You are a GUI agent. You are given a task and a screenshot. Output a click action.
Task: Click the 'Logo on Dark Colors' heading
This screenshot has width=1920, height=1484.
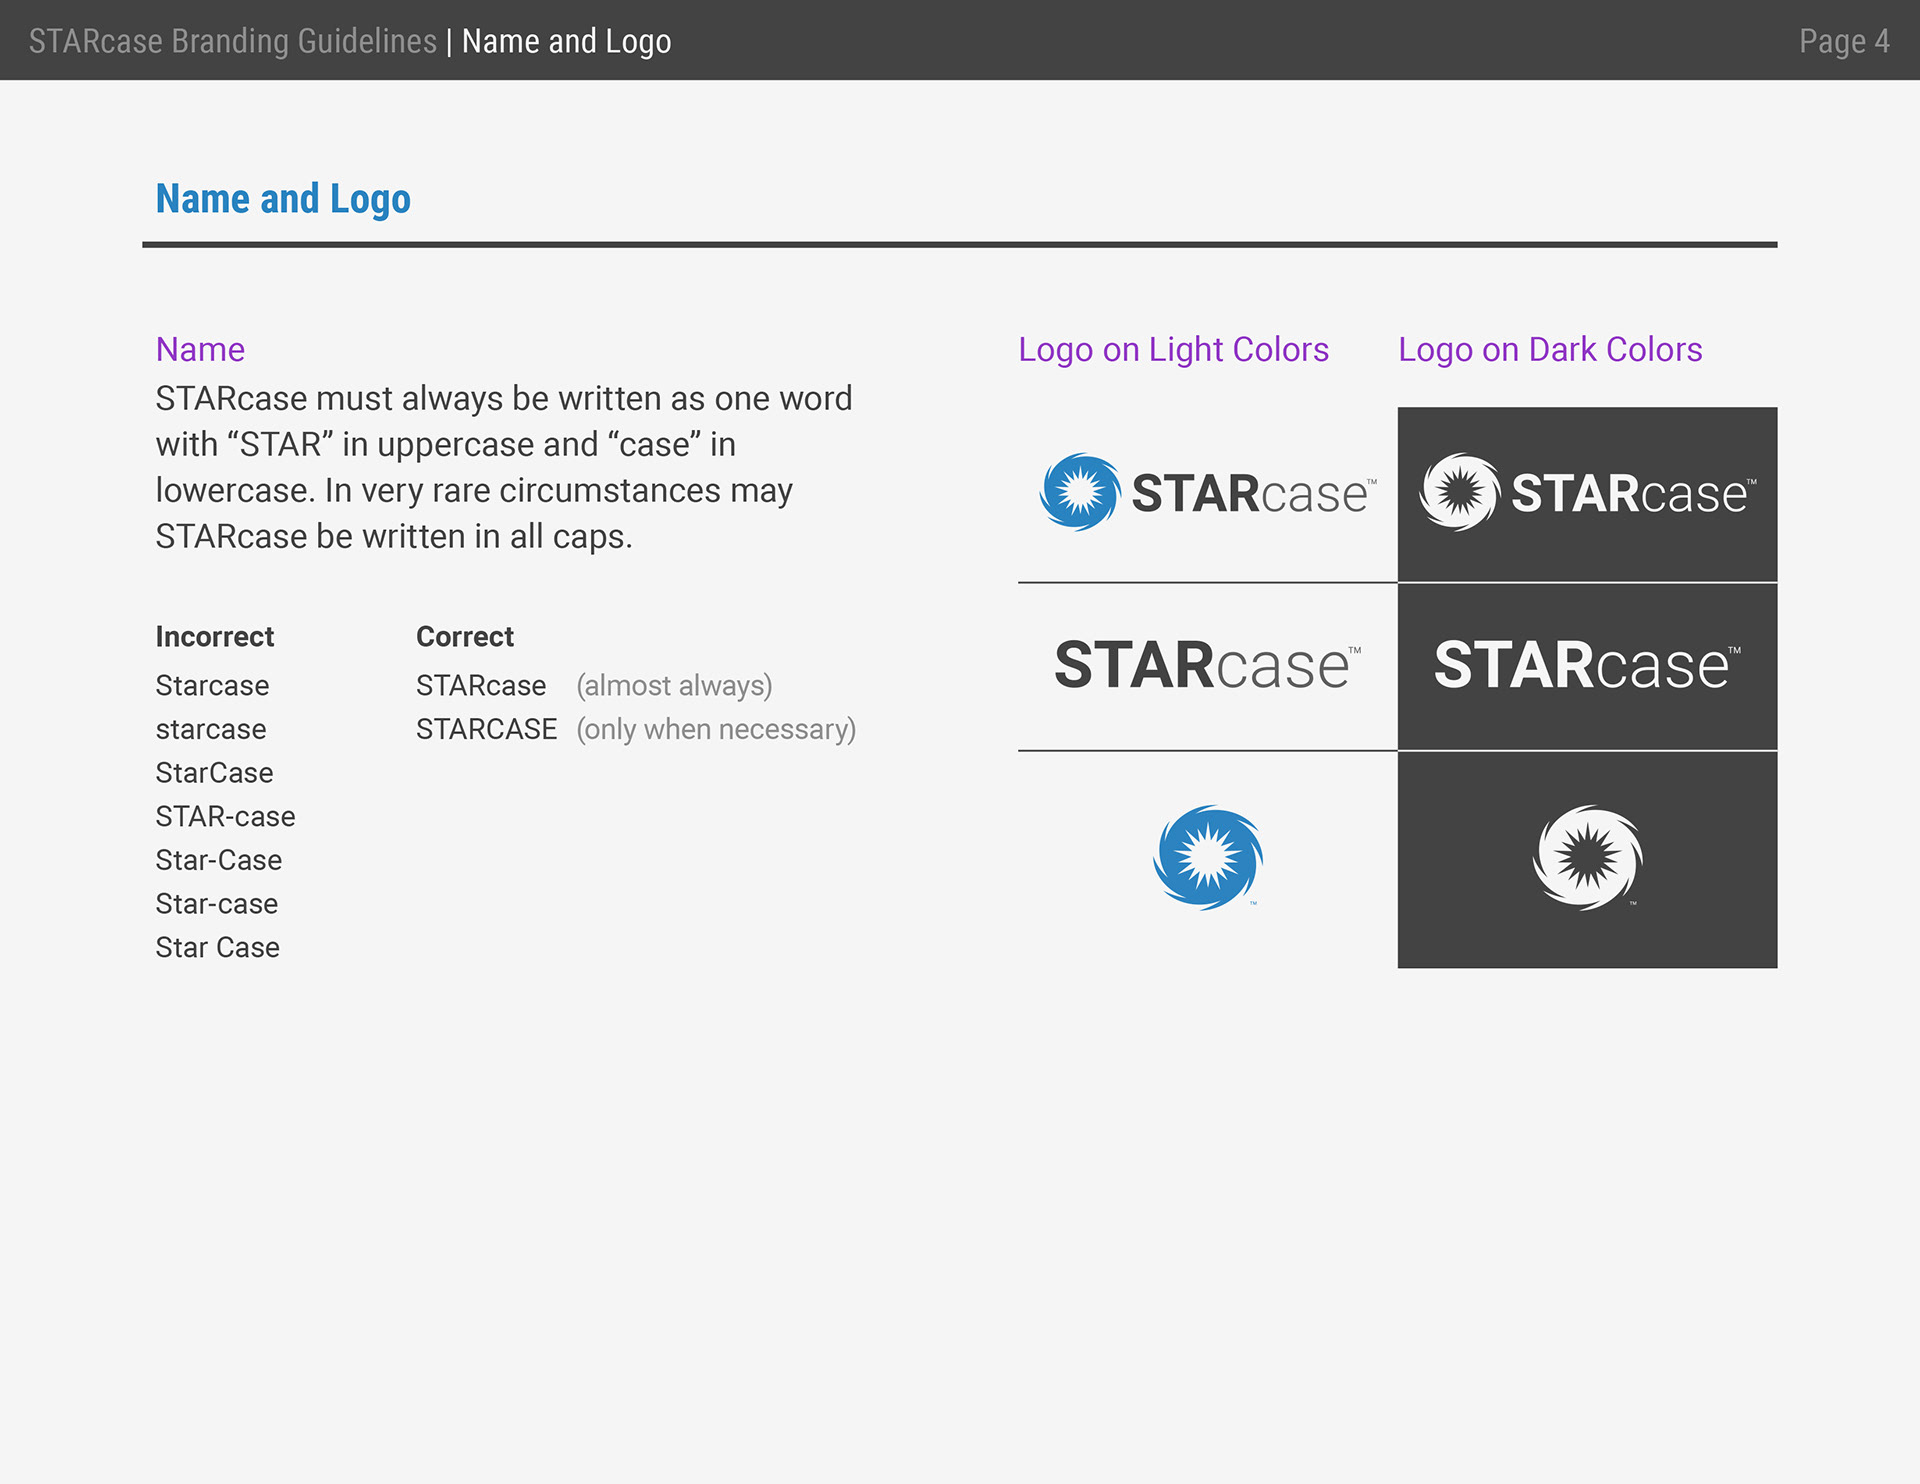click(1550, 349)
